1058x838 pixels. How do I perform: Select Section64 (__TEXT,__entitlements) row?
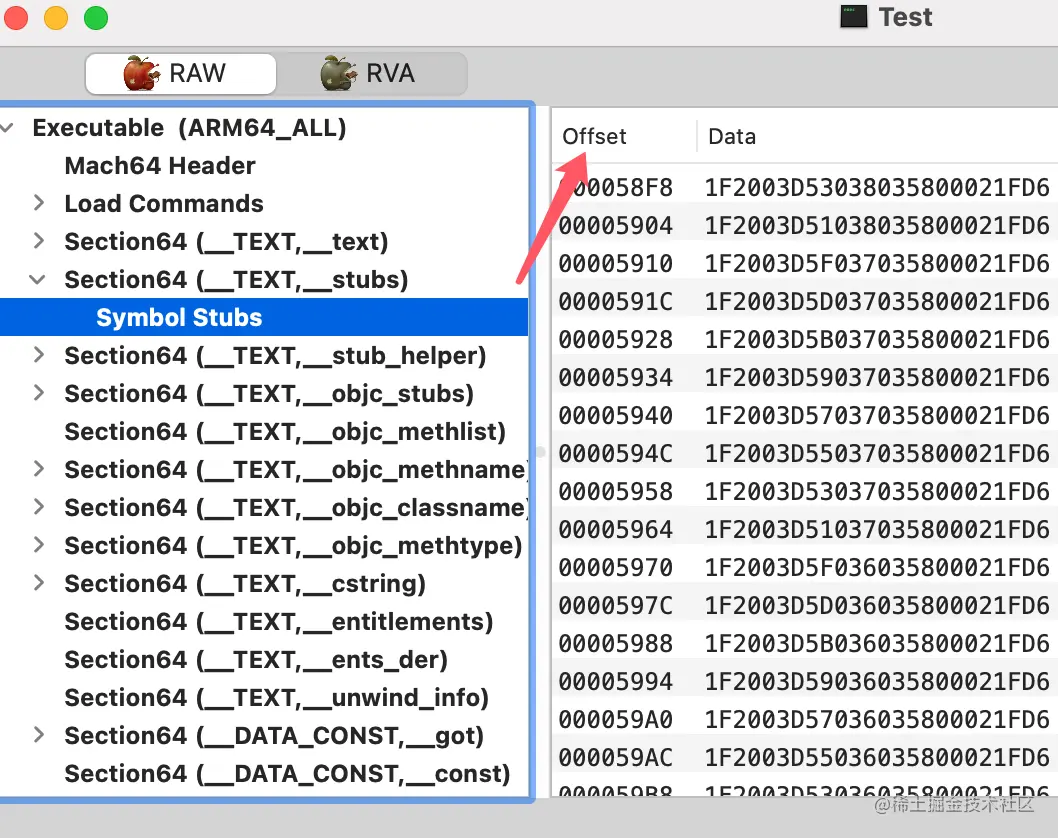pyautogui.click(x=264, y=621)
